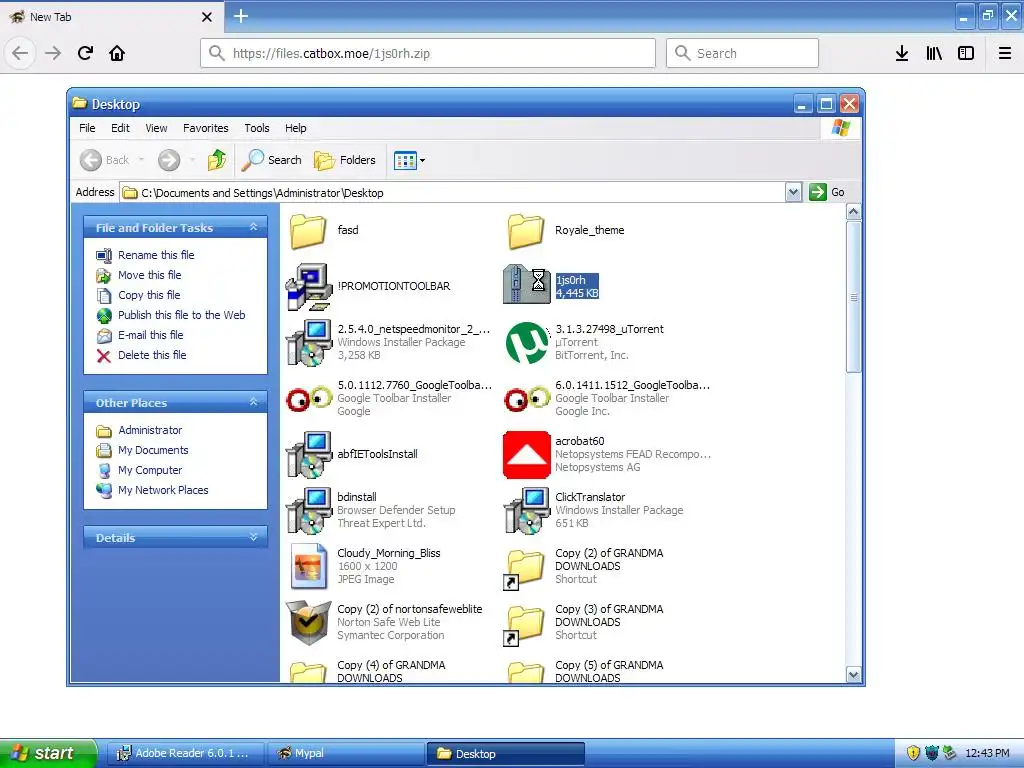Click the Explorer Up folder button
Screen dimensions: 1024x768
click(217, 160)
